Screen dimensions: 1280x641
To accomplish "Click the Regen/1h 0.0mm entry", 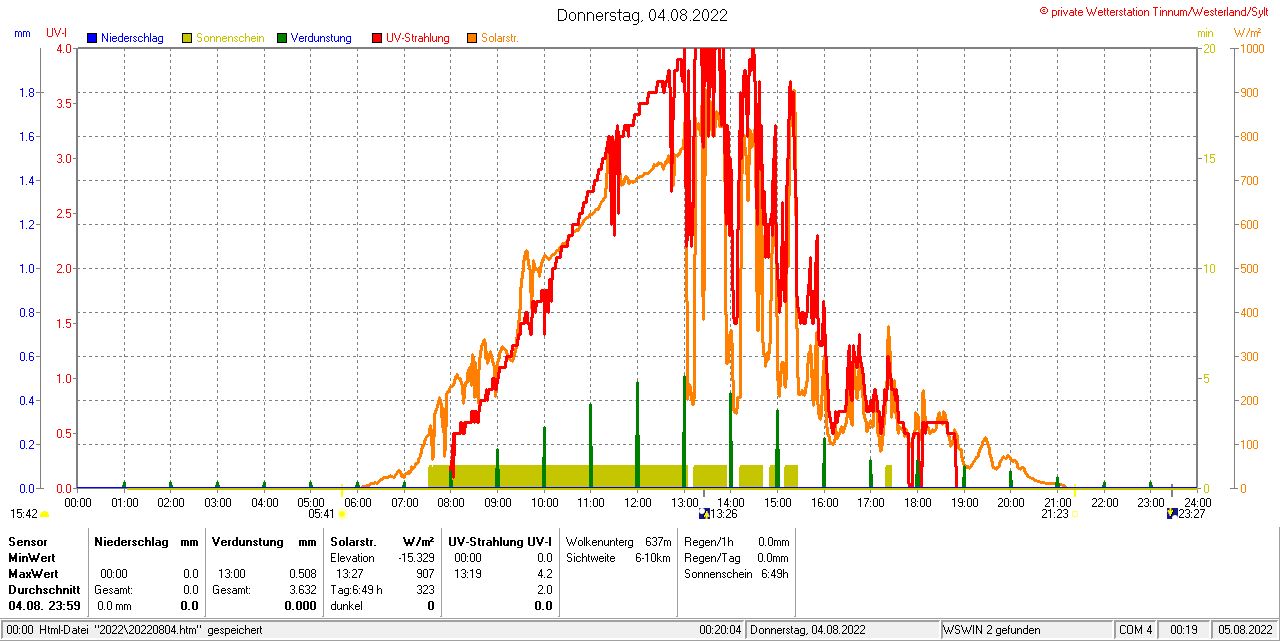I will point(736,541).
